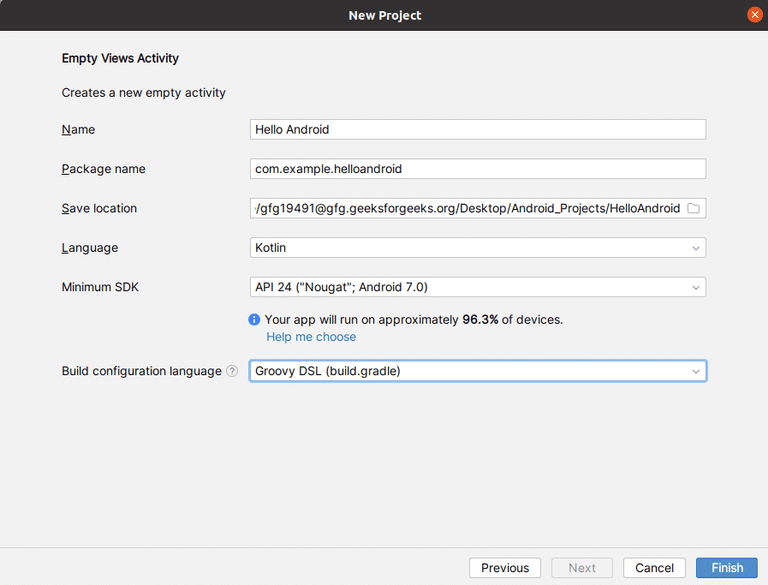The height and width of the screenshot is (585, 768).
Task: Click the help question mark beside Build configuration language
Action: click(x=232, y=371)
